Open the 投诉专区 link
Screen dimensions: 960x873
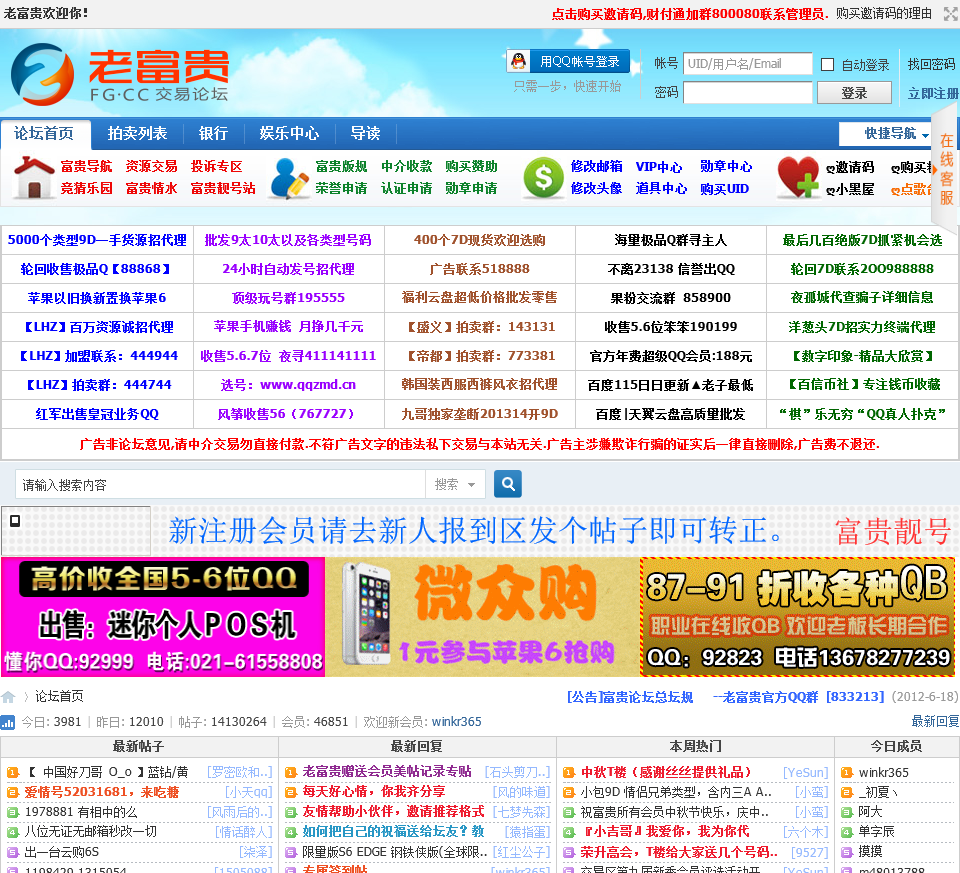click(x=217, y=167)
